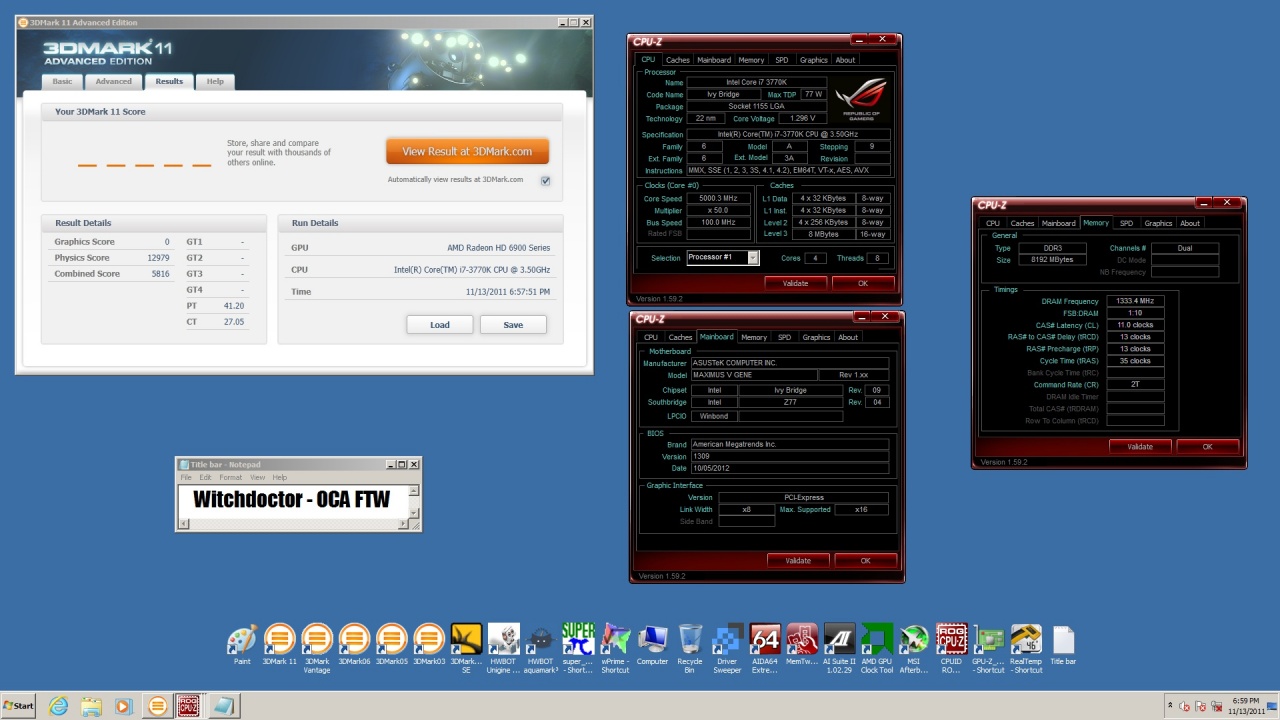Show hidden system tray icons

coord(1170,706)
